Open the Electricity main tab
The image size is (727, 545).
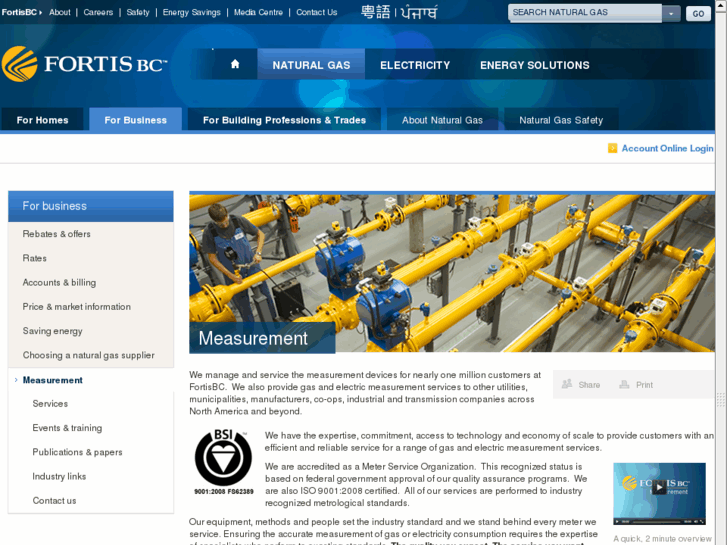415,65
